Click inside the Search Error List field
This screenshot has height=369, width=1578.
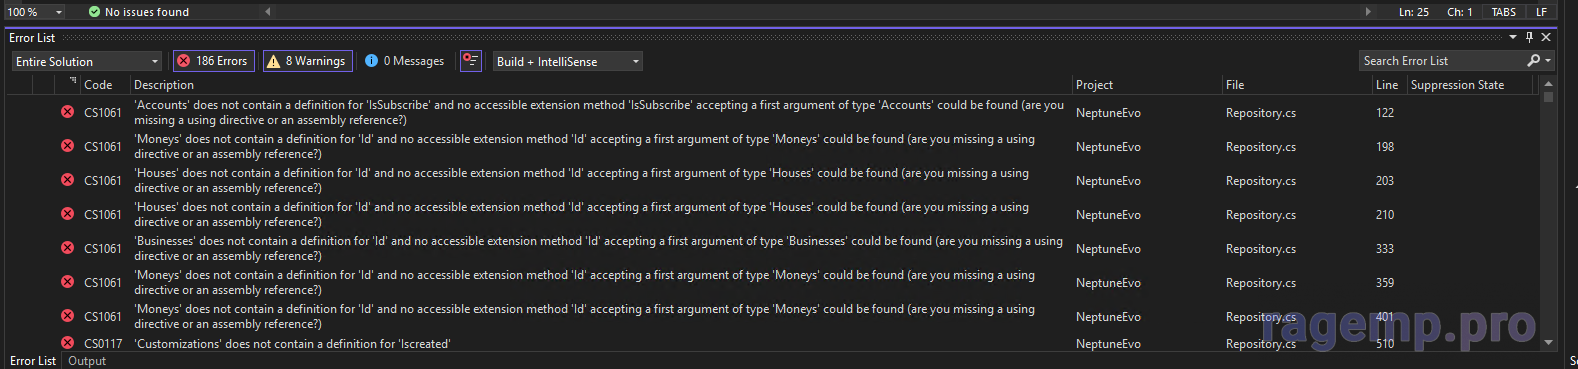pos(1441,61)
